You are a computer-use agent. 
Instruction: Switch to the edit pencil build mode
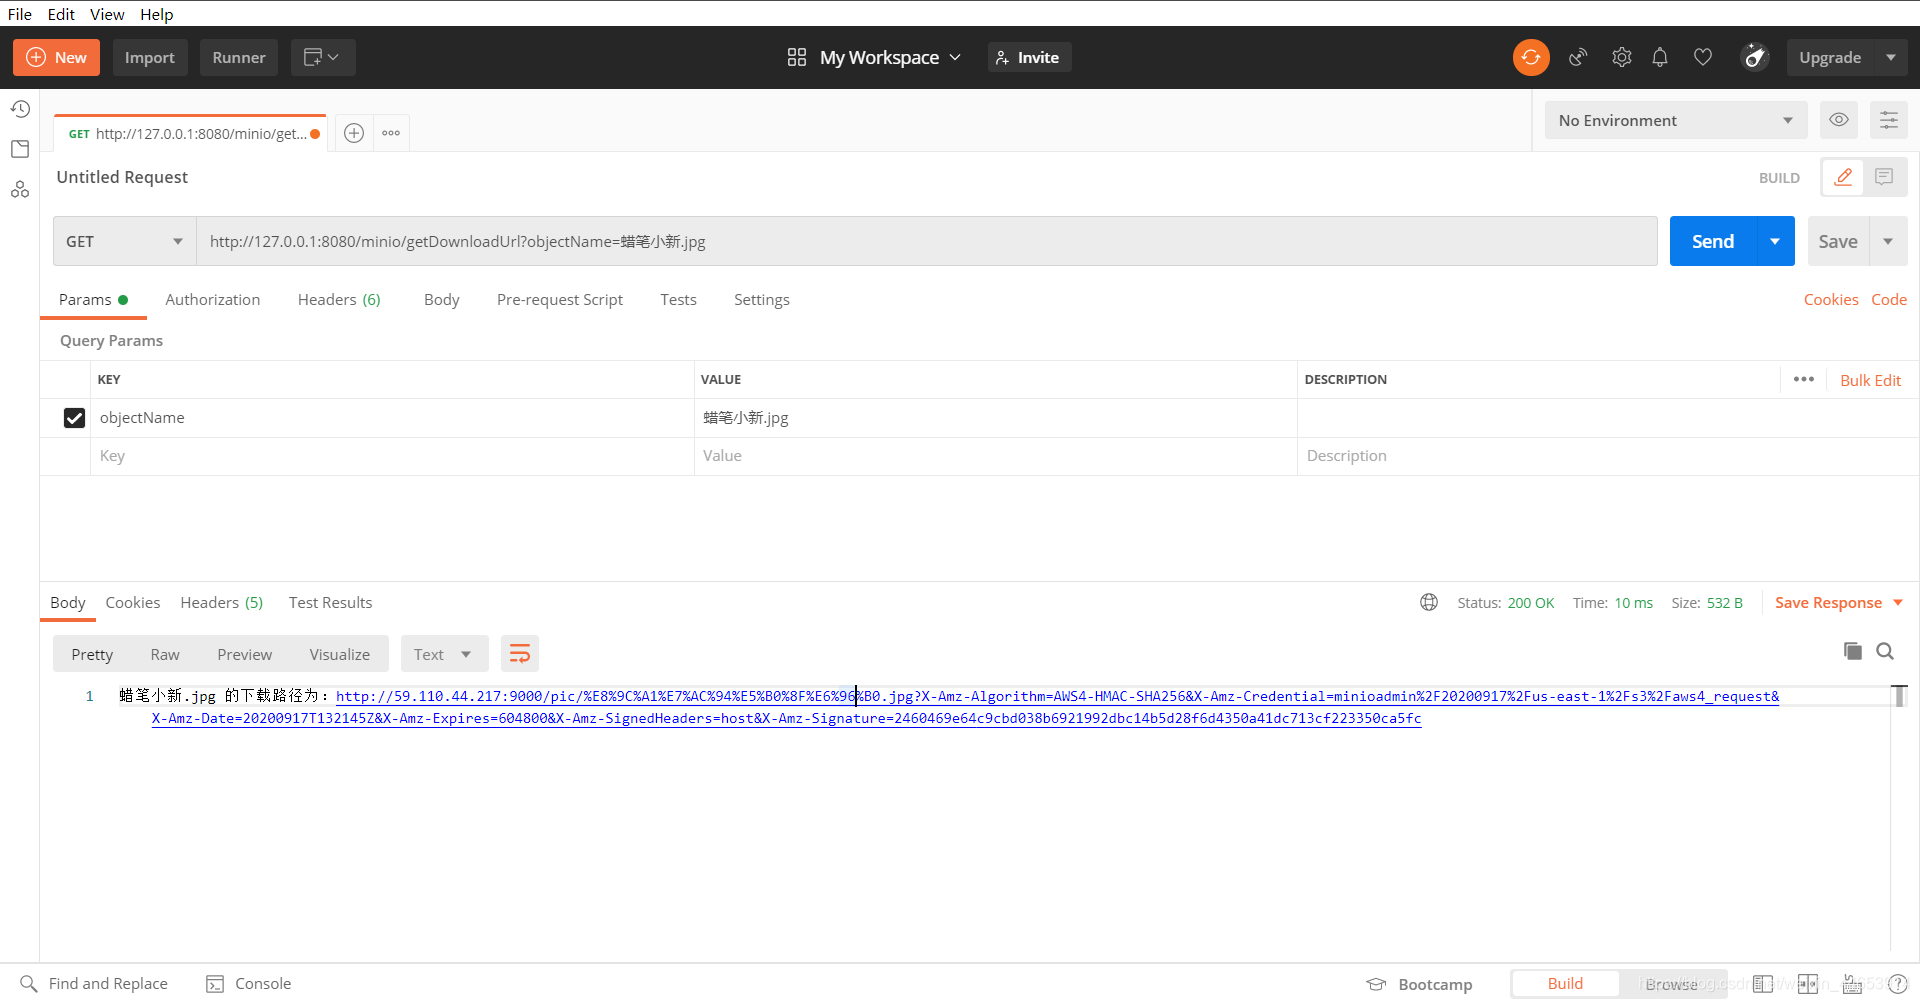[1843, 177]
